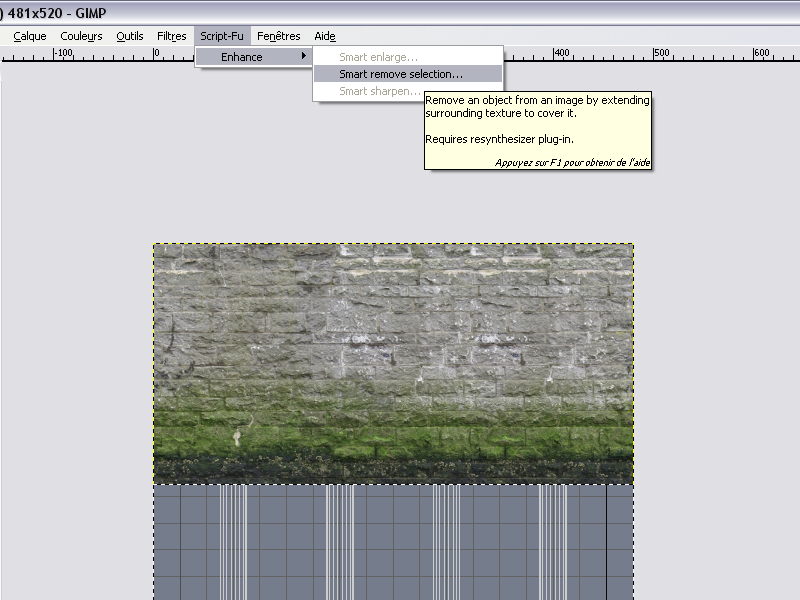800x600 pixels.
Task: Click the disabled Smart sharpen entry
Action: 380,91
